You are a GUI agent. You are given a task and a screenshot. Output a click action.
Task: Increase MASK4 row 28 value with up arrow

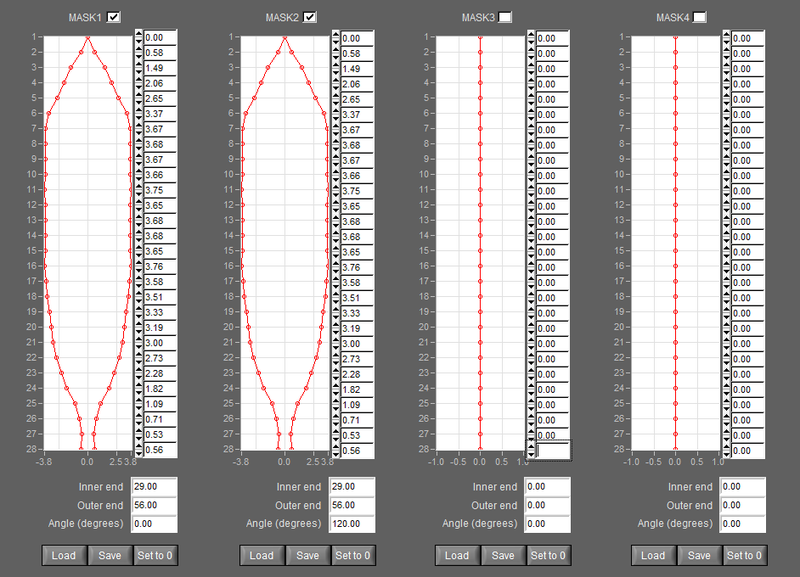pos(727,447)
